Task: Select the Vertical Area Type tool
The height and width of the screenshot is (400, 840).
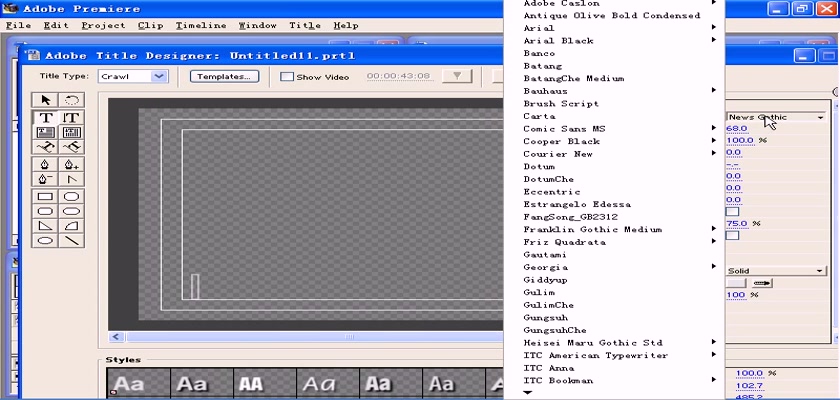Action: pyautogui.click(x=71, y=132)
